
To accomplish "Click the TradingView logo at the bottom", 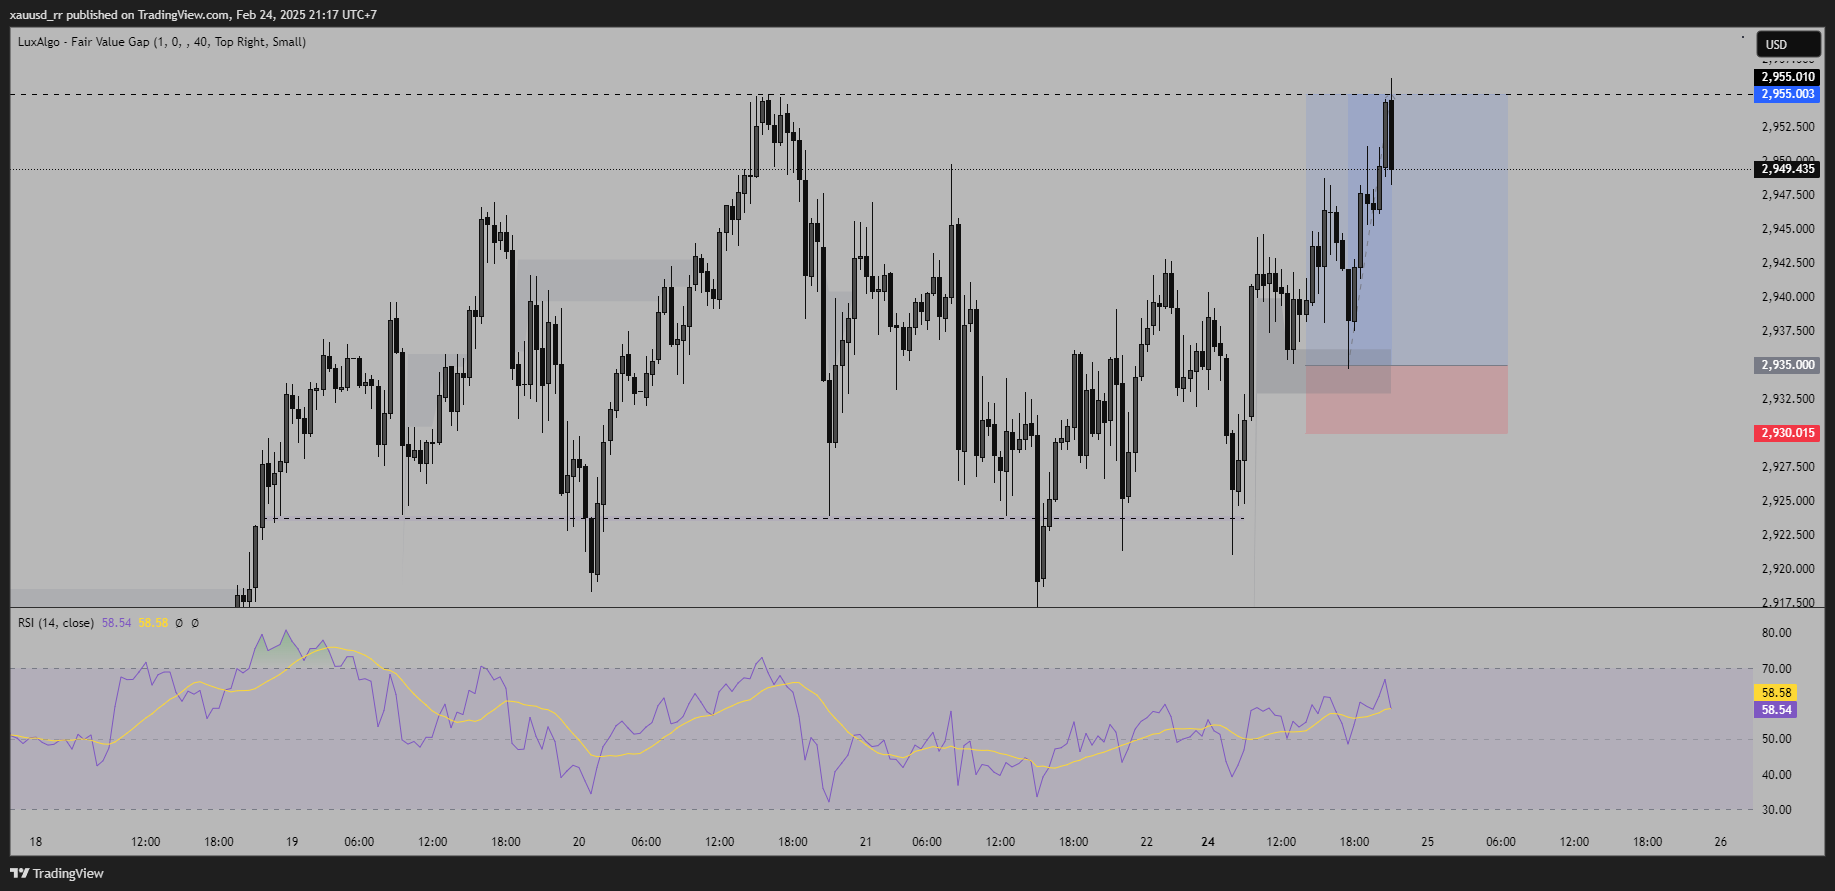I will click(x=58, y=873).
